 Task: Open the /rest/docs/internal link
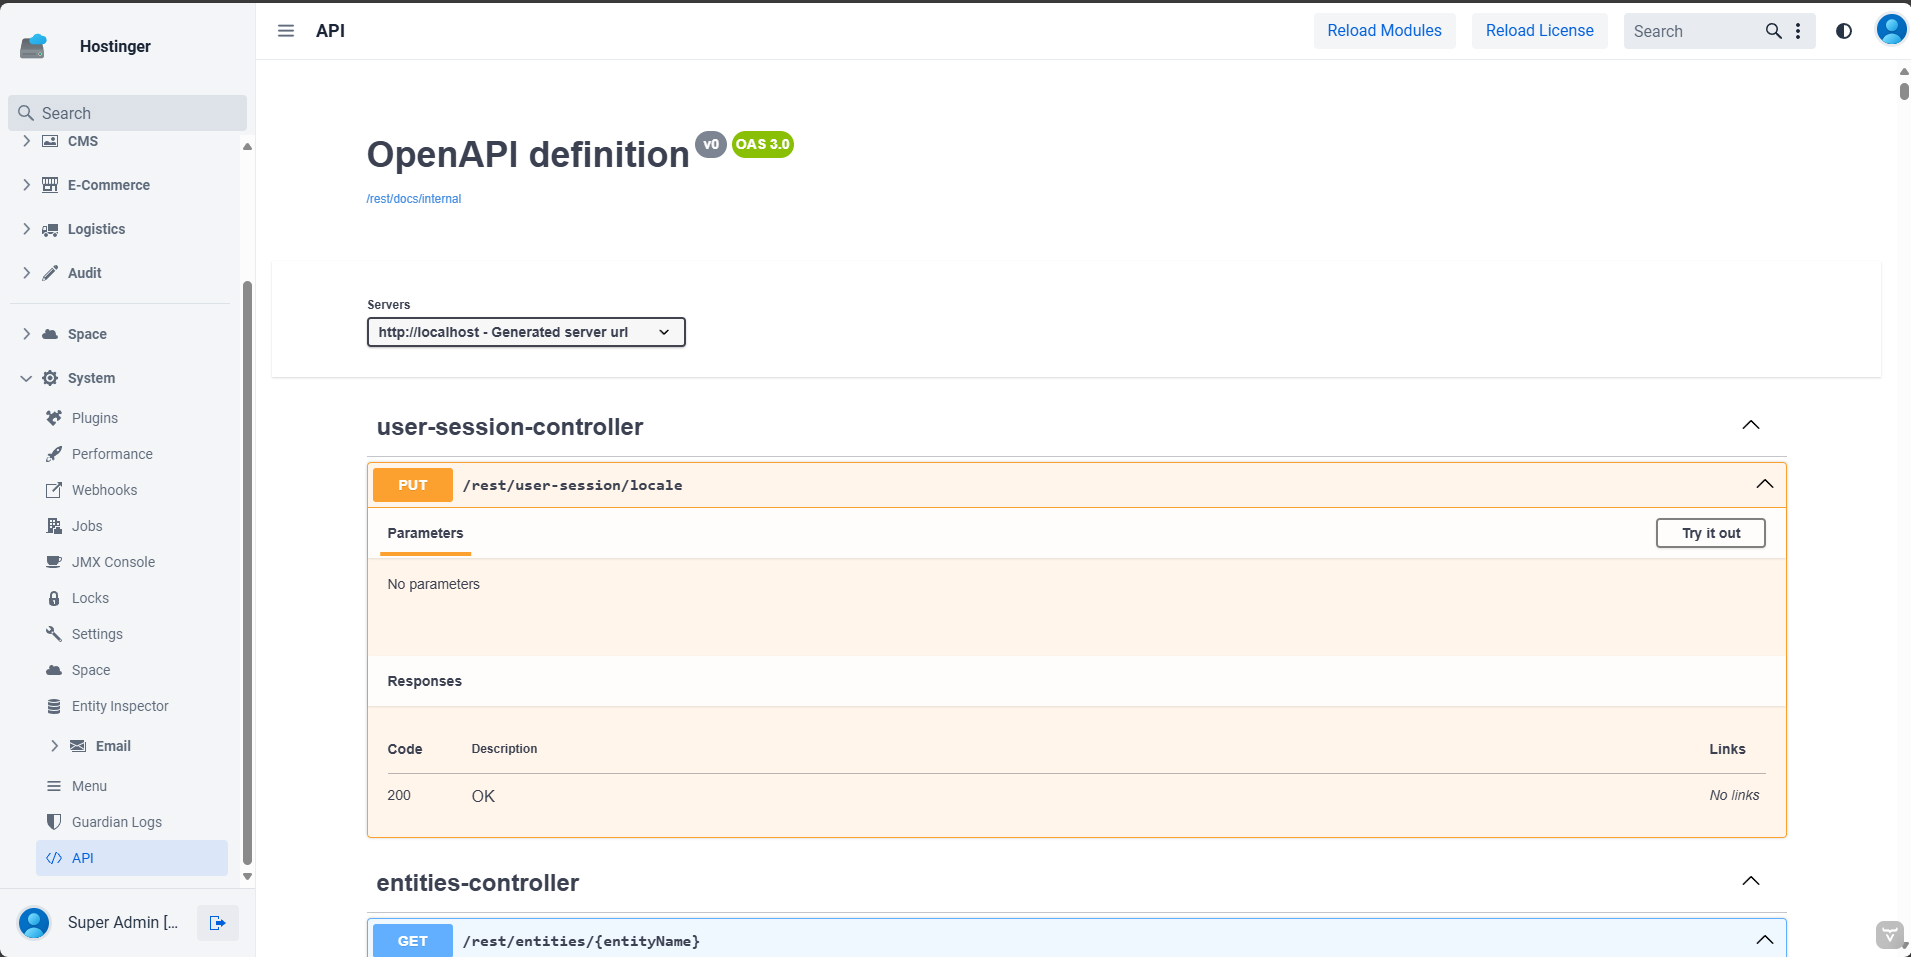pyautogui.click(x=414, y=199)
